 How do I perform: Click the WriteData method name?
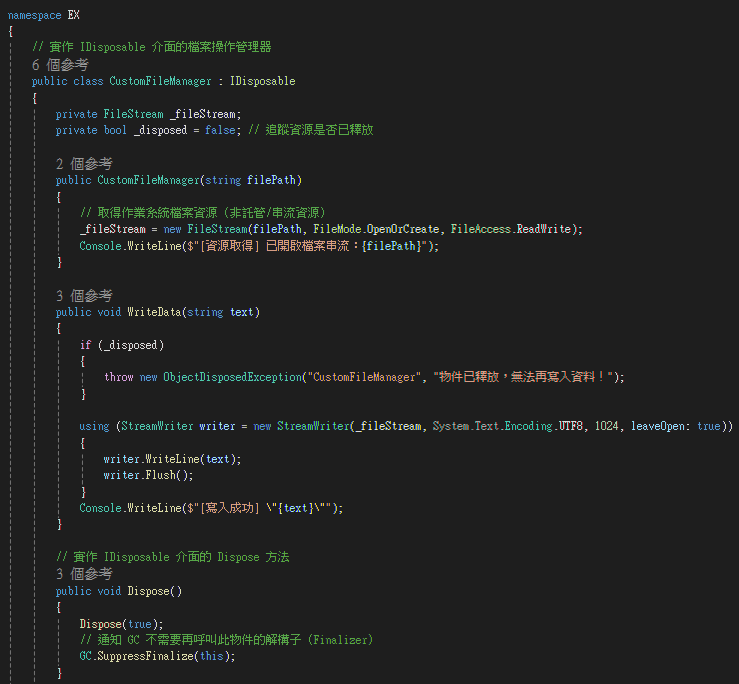click(154, 312)
